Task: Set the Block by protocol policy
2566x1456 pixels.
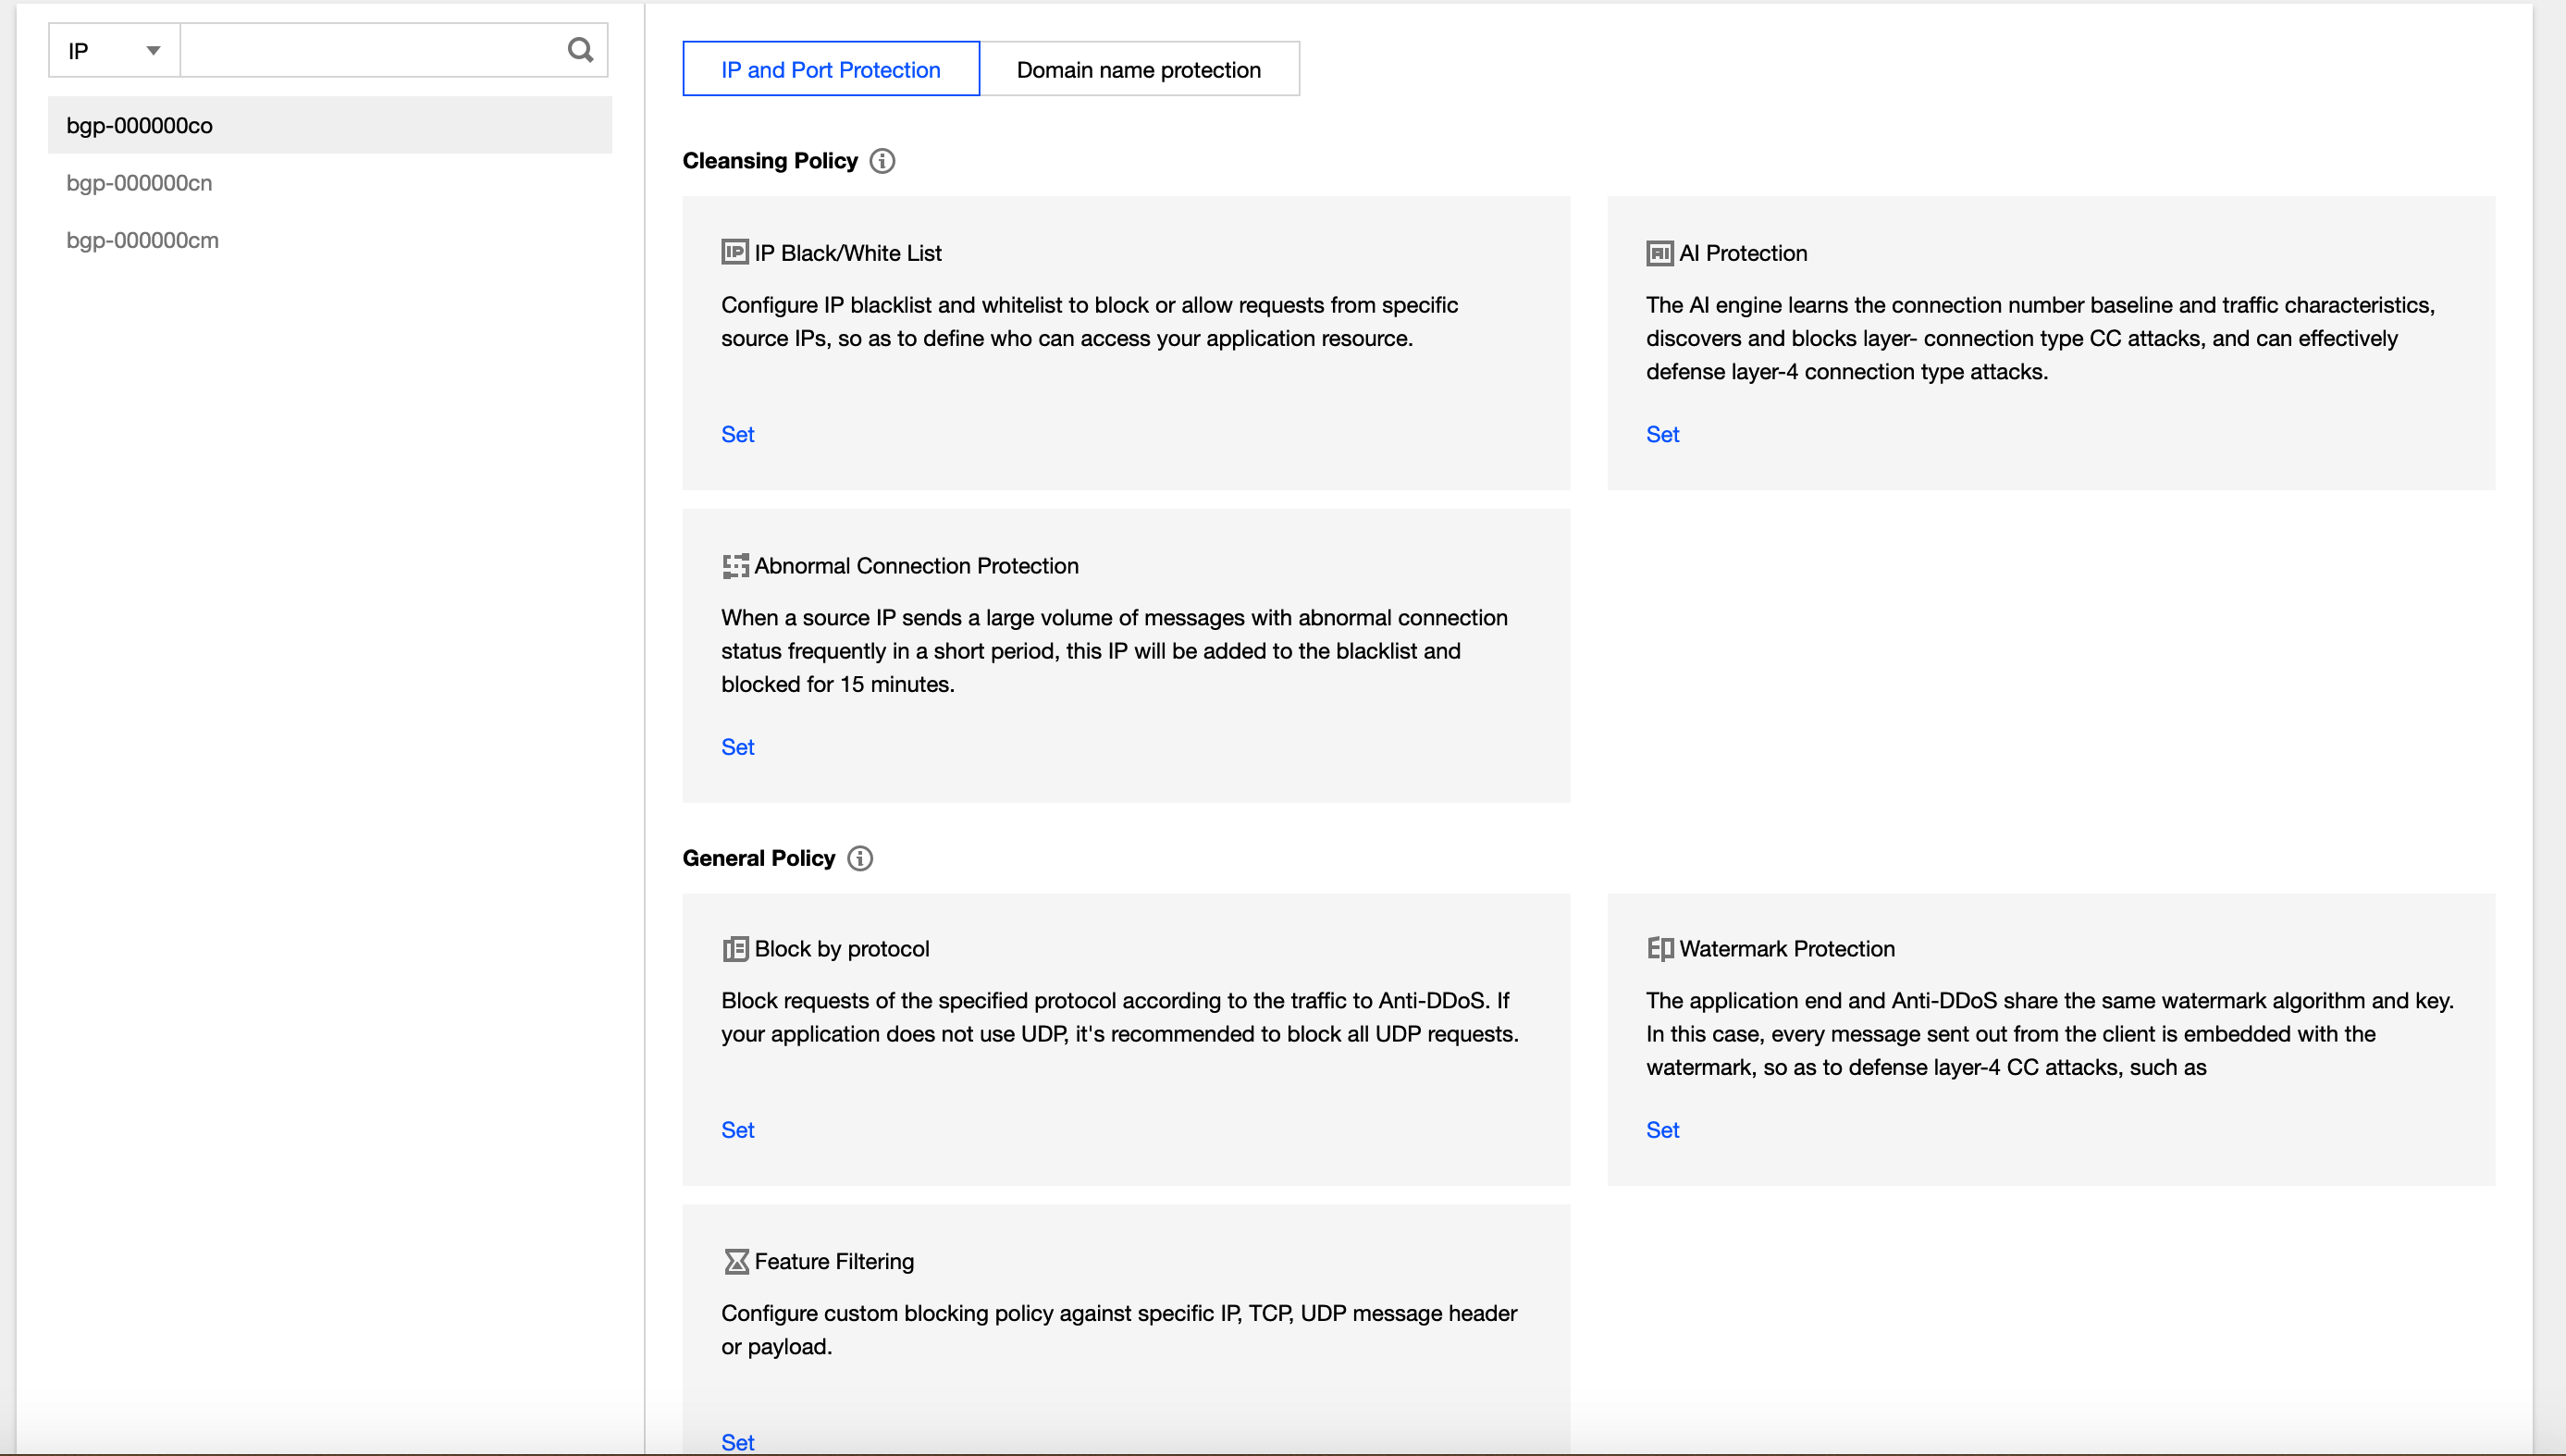Action: pyautogui.click(x=738, y=1130)
